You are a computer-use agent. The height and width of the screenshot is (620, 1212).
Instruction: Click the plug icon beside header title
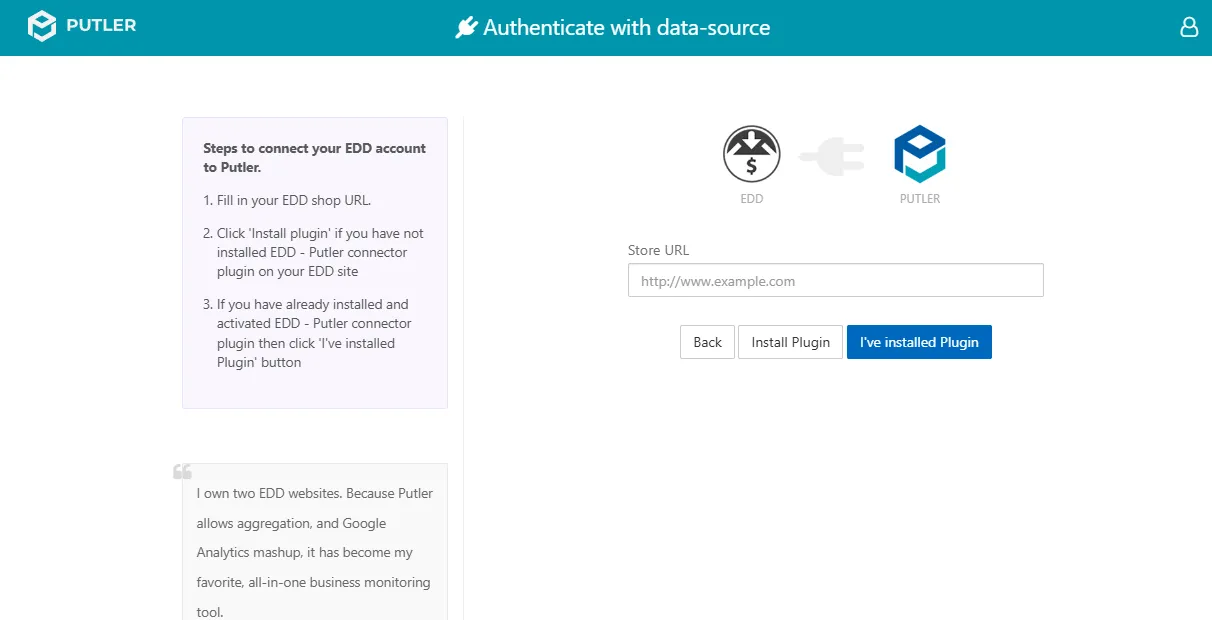[466, 28]
